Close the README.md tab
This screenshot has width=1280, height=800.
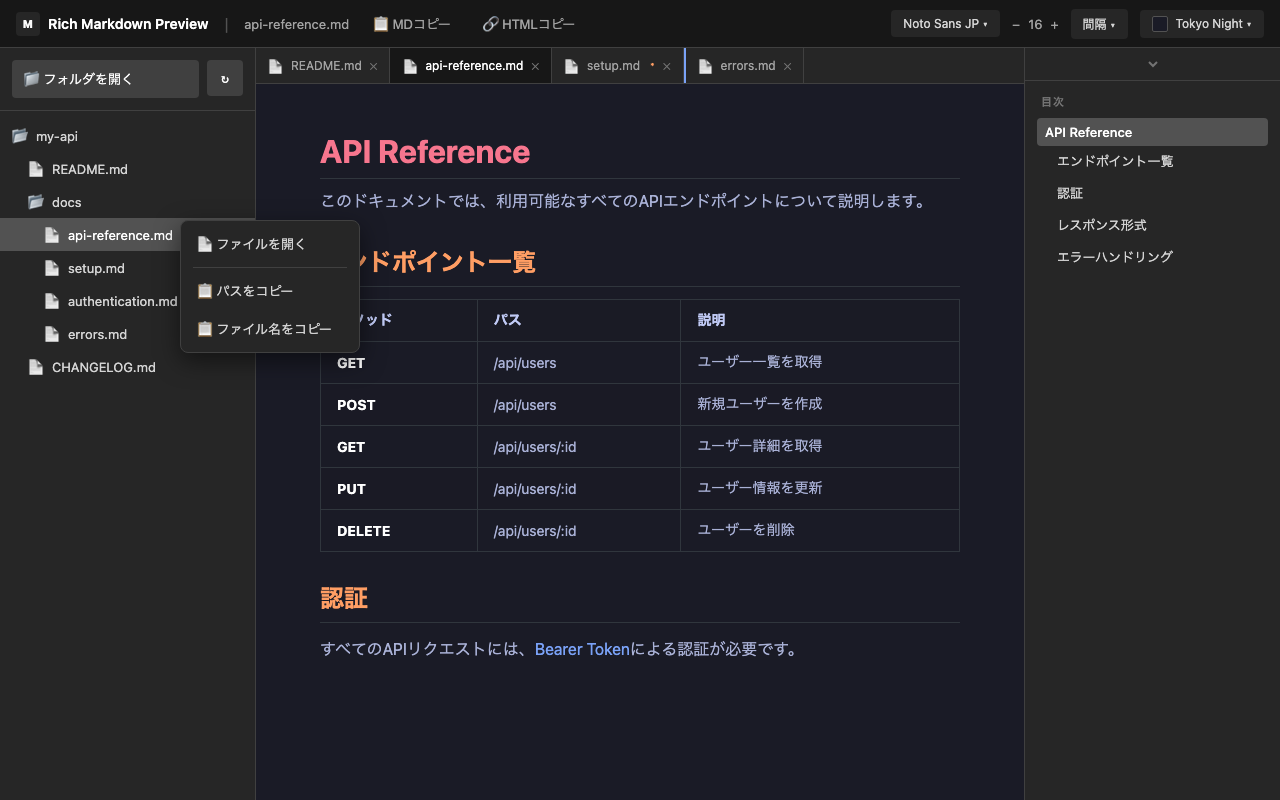373,66
